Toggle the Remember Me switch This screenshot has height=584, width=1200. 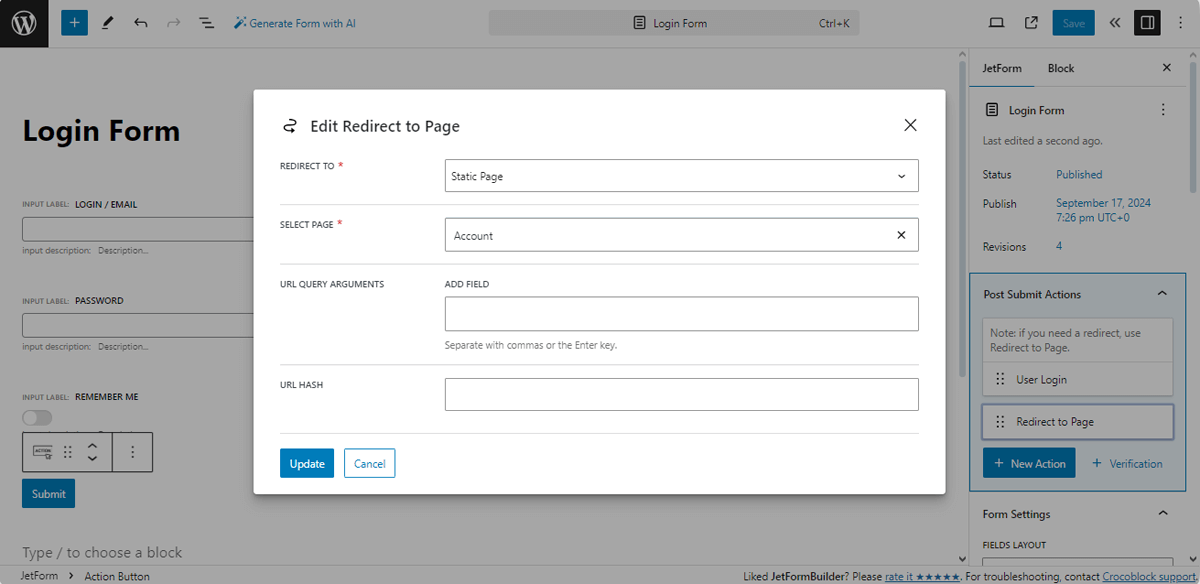pos(37,417)
